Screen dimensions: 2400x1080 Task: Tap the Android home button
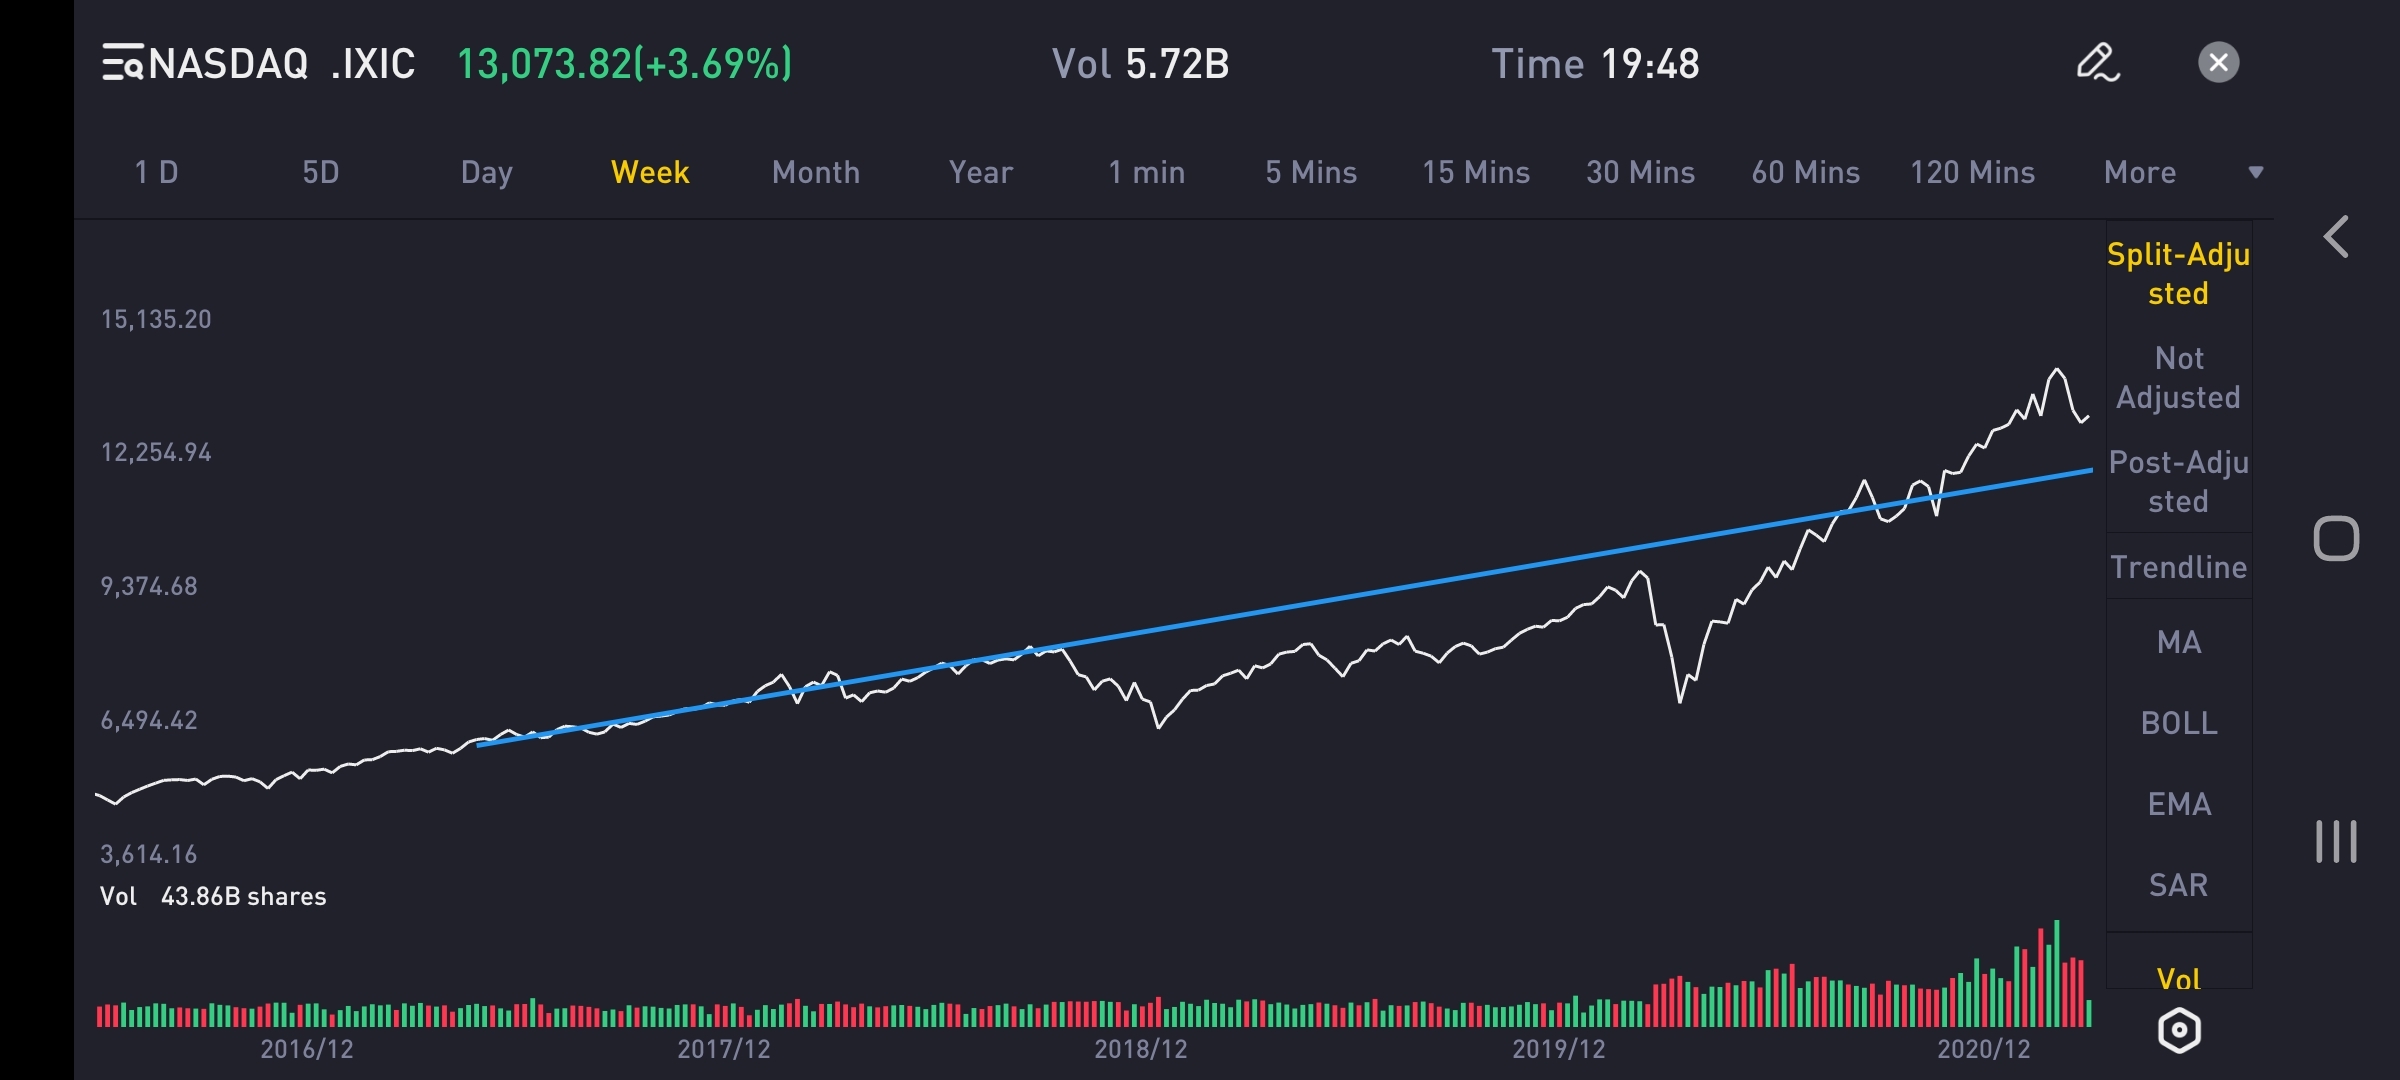(x=2336, y=539)
